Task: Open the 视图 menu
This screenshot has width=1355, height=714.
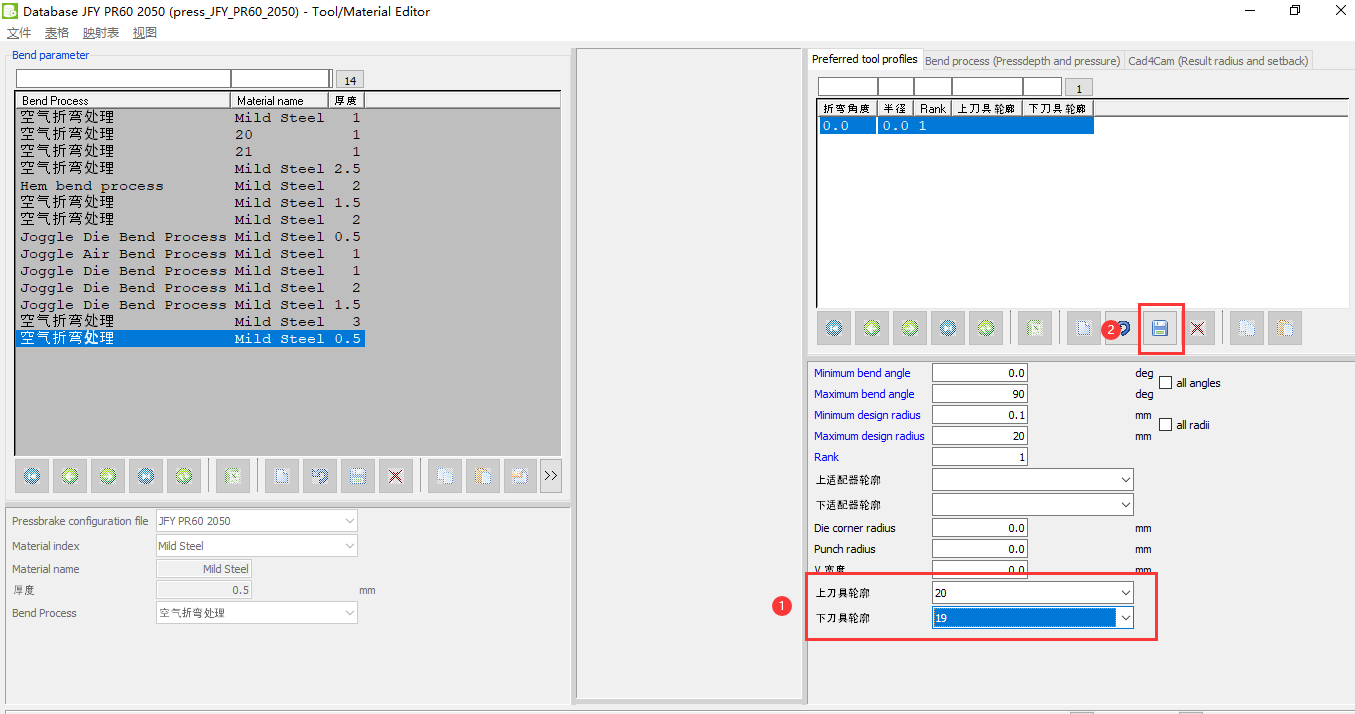Action: (145, 33)
